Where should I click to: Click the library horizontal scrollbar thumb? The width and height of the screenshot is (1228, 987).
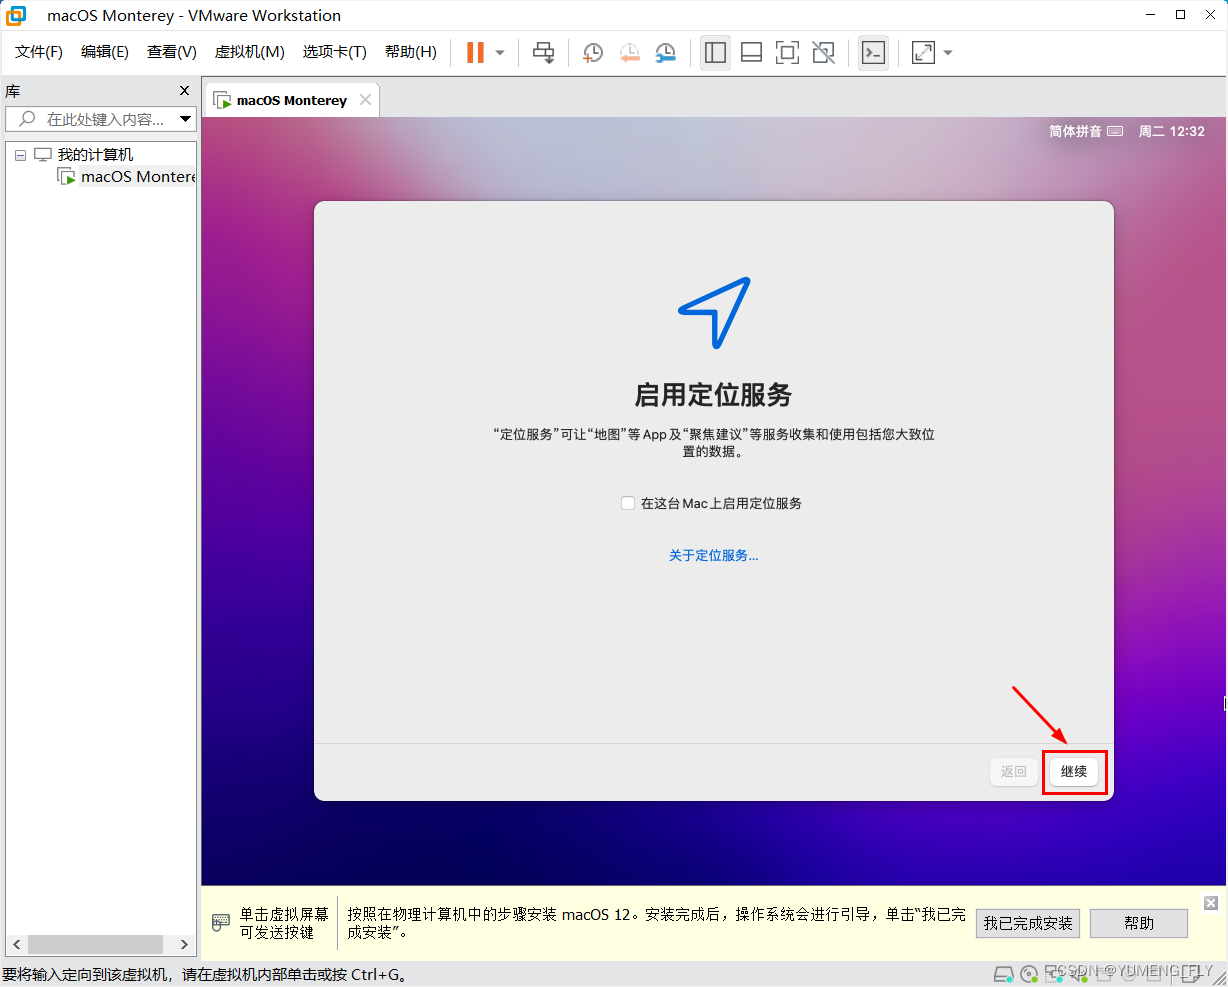pyautogui.click(x=95, y=944)
